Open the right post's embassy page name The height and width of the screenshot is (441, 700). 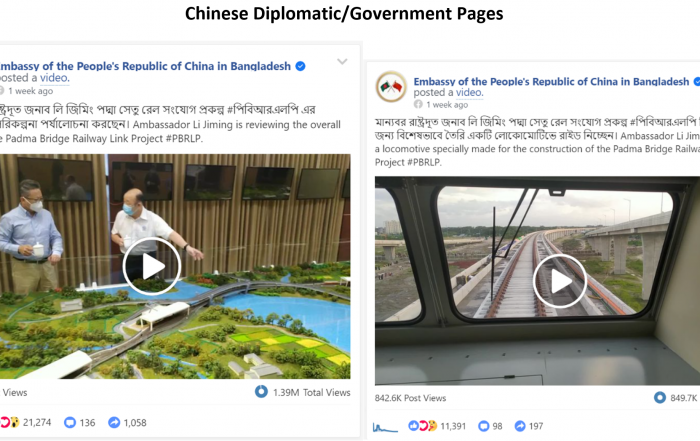click(551, 81)
